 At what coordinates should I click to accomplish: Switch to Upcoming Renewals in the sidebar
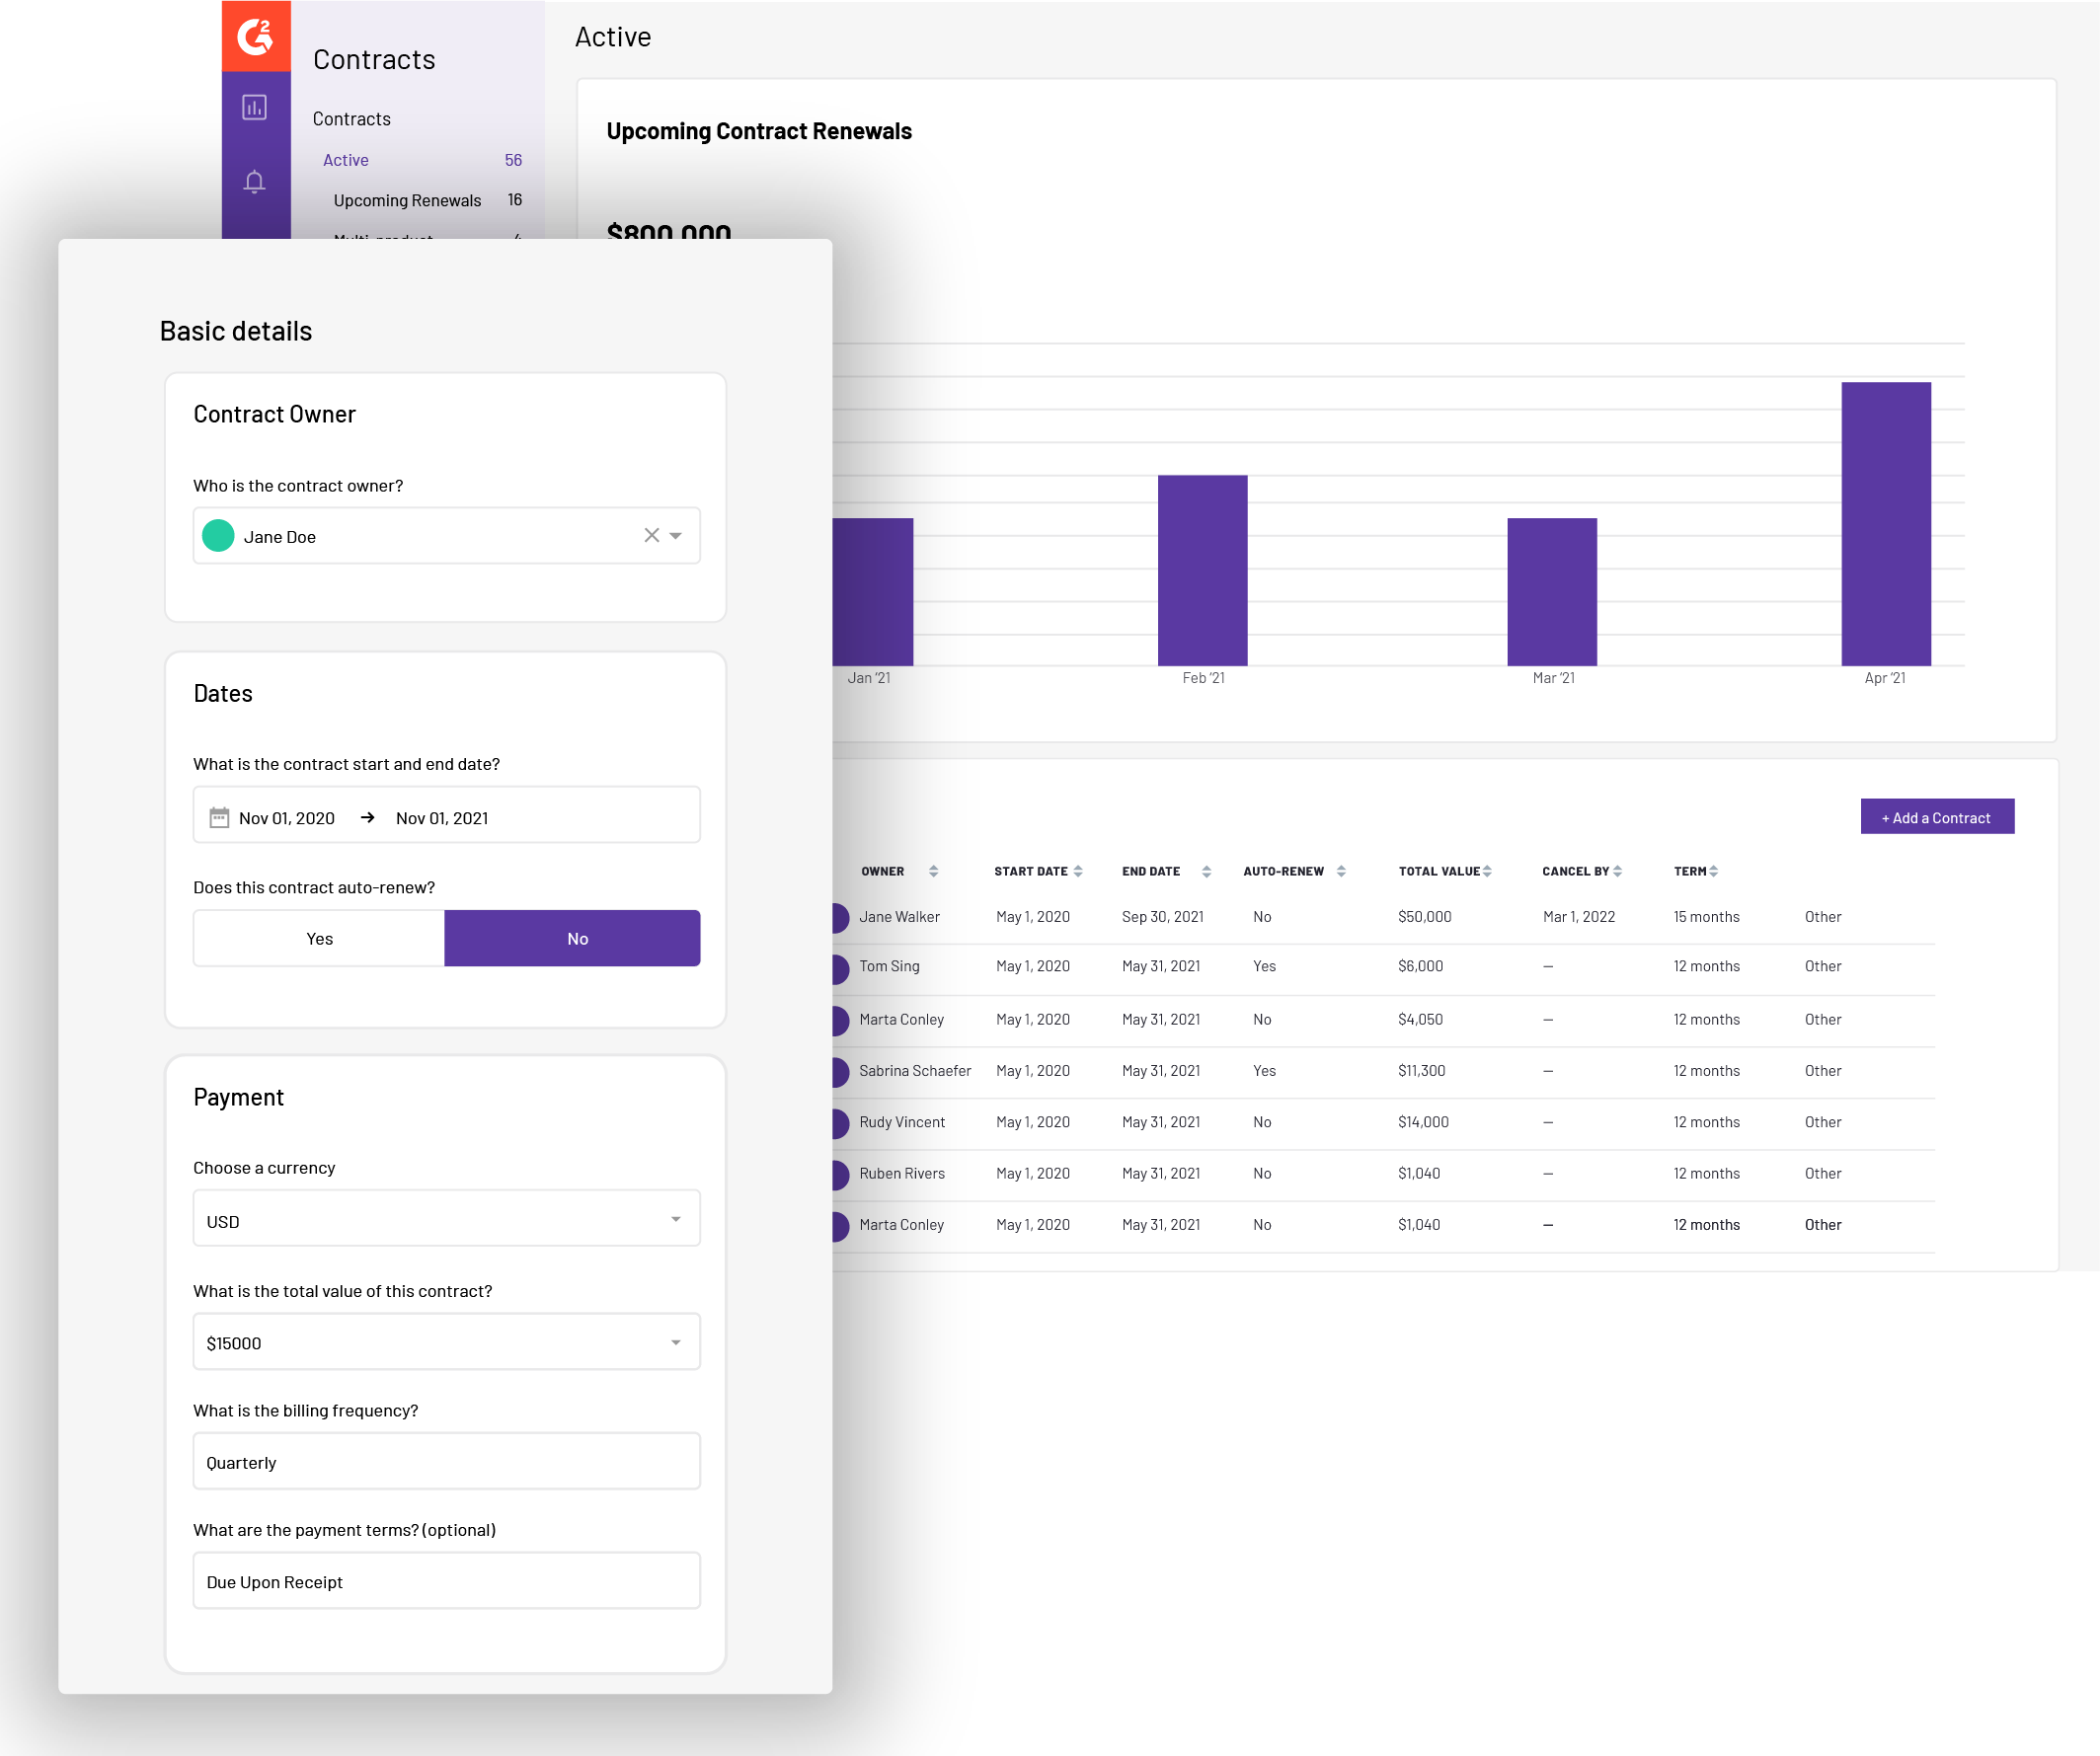[x=406, y=199]
